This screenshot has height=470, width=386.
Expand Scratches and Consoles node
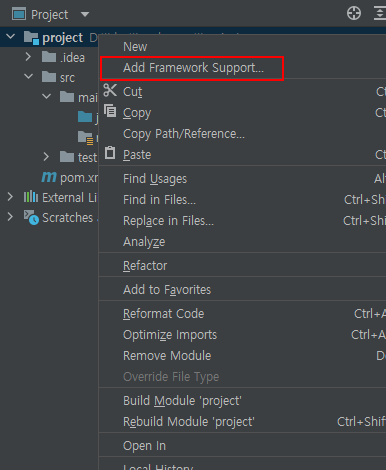coord(10,217)
